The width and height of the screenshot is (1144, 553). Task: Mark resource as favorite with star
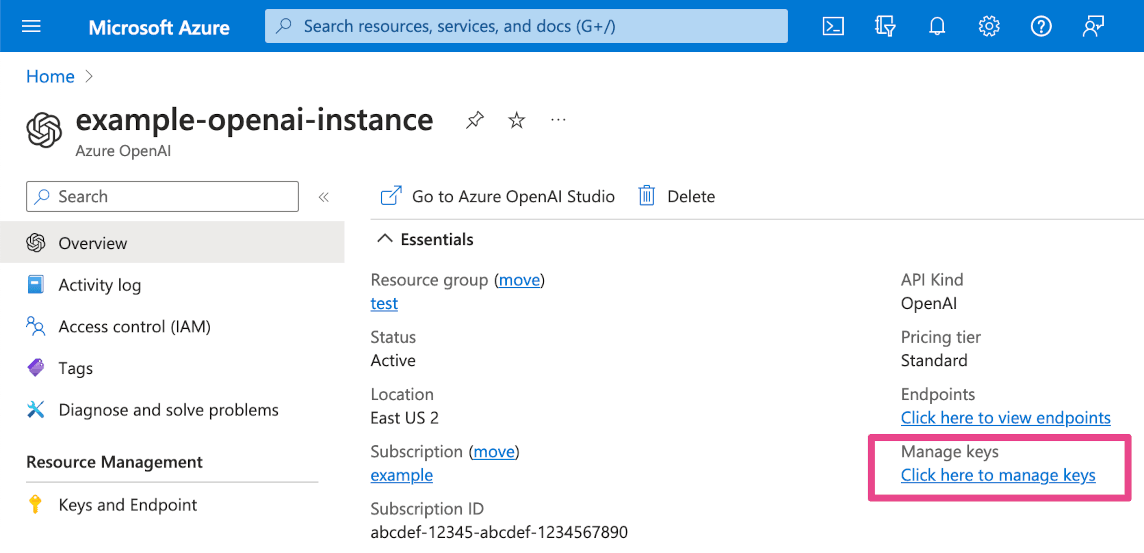coord(517,121)
